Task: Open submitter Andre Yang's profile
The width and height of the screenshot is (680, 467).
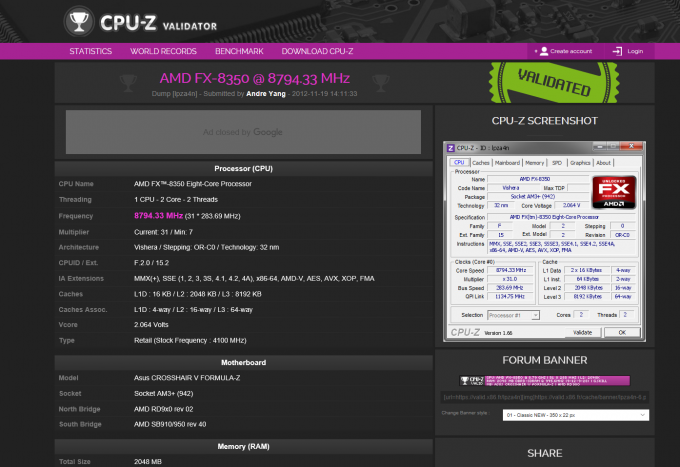Action: pos(266,94)
